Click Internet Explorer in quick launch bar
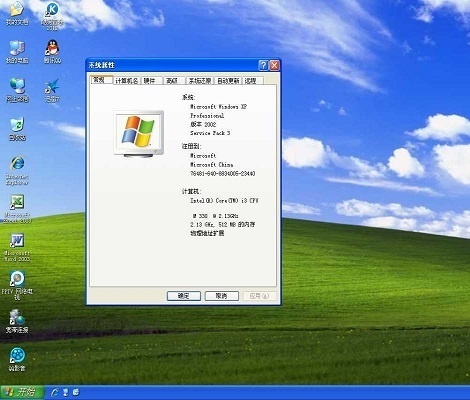 click(x=54, y=392)
